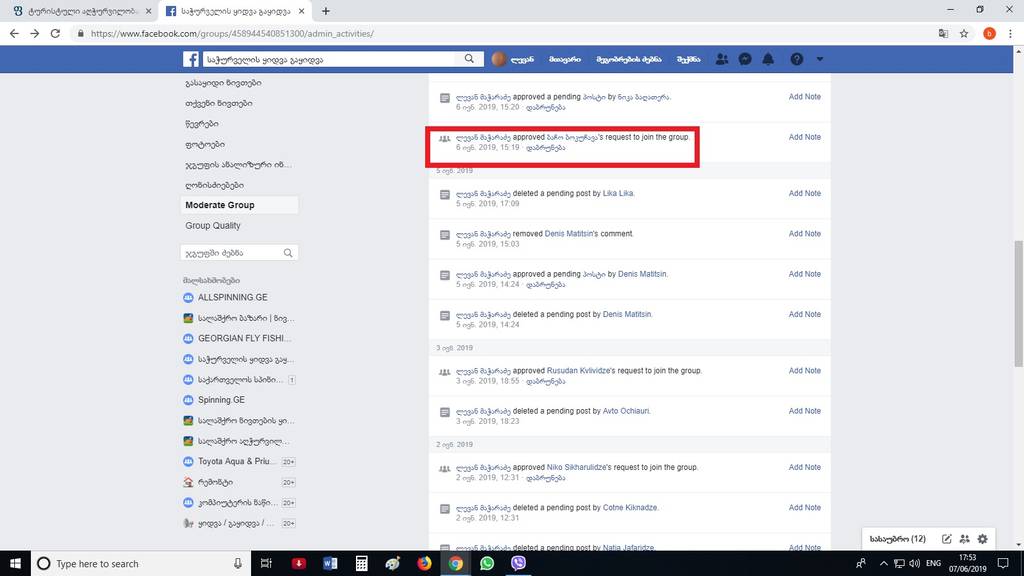Image resolution: width=1024 pixels, height=576 pixels.
Task: Open Rusudan Kvlividze's profile link
Action: tap(579, 371)
